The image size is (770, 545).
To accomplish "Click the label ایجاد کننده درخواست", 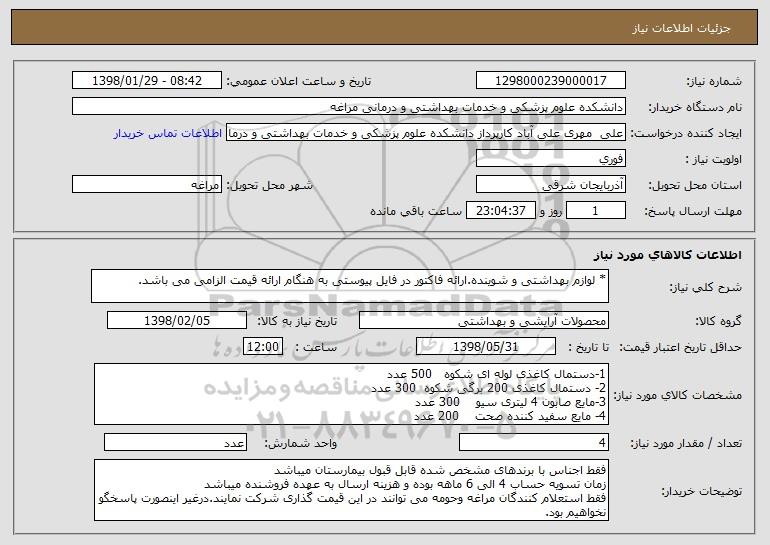I will (686, 134).
